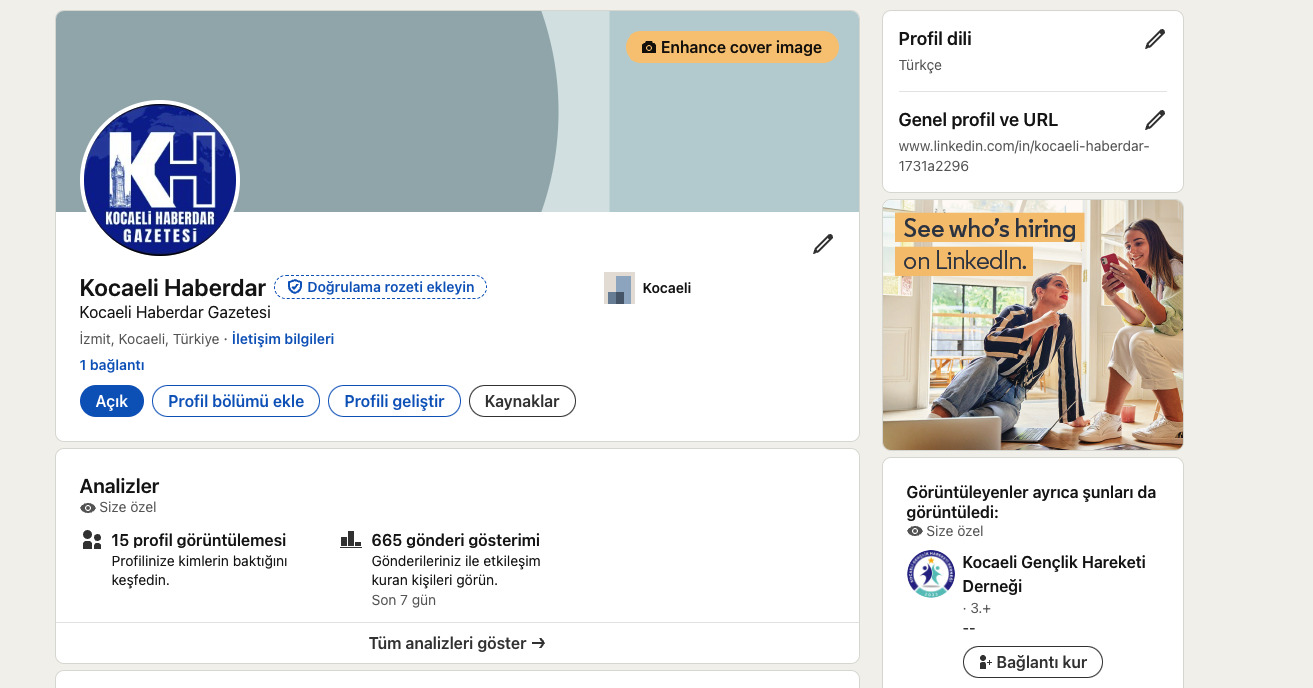Open the See who's hiring LinkedIn ad
1313x688 pixels.
pos(1032,324)
